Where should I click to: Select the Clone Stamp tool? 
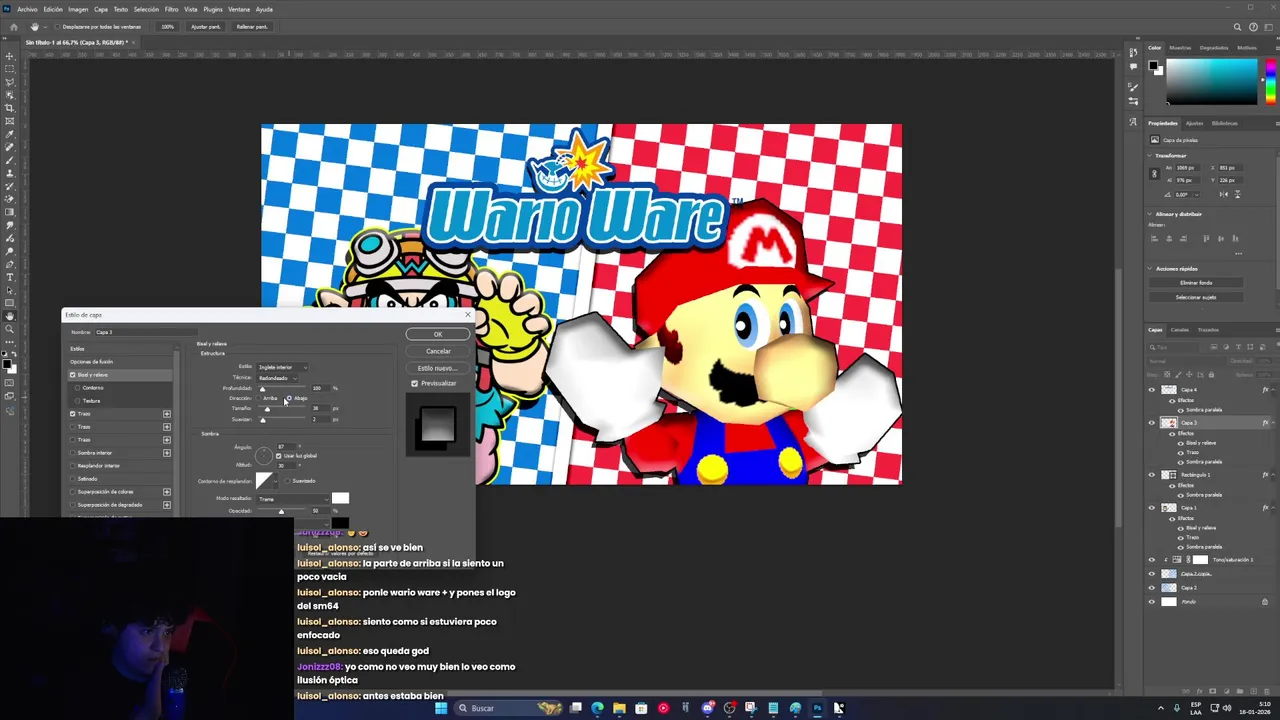tap(10, 173)
